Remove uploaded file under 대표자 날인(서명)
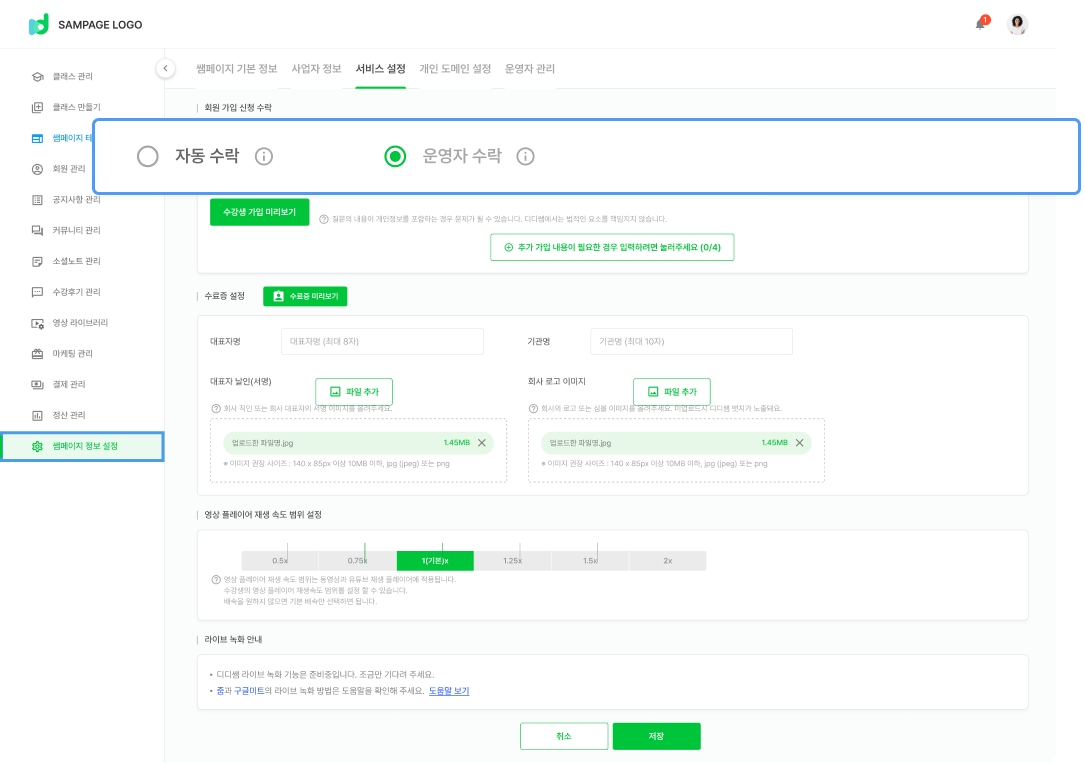Screen dimensions: 1085x763 point(481,443)
